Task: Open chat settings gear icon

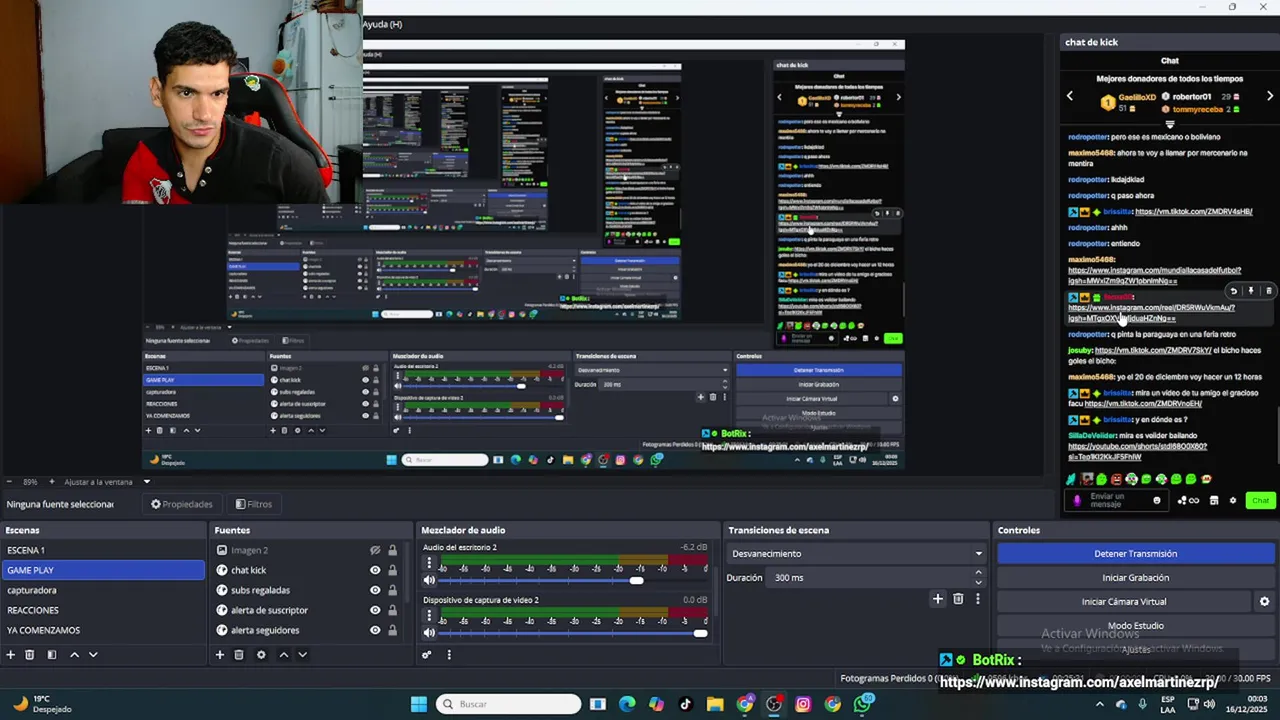Action: [x=1233, y=501]
